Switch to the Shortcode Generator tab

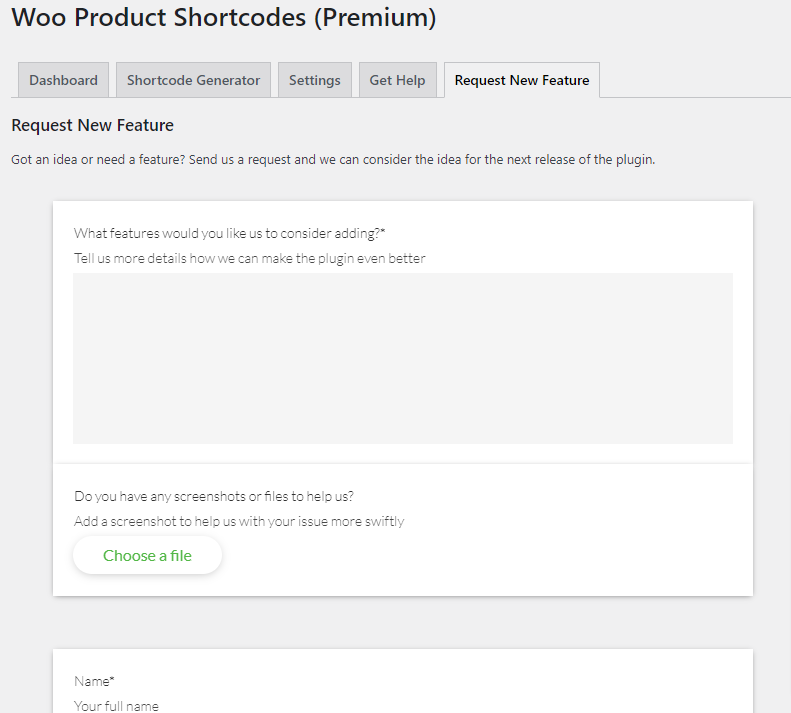point(193,80)
